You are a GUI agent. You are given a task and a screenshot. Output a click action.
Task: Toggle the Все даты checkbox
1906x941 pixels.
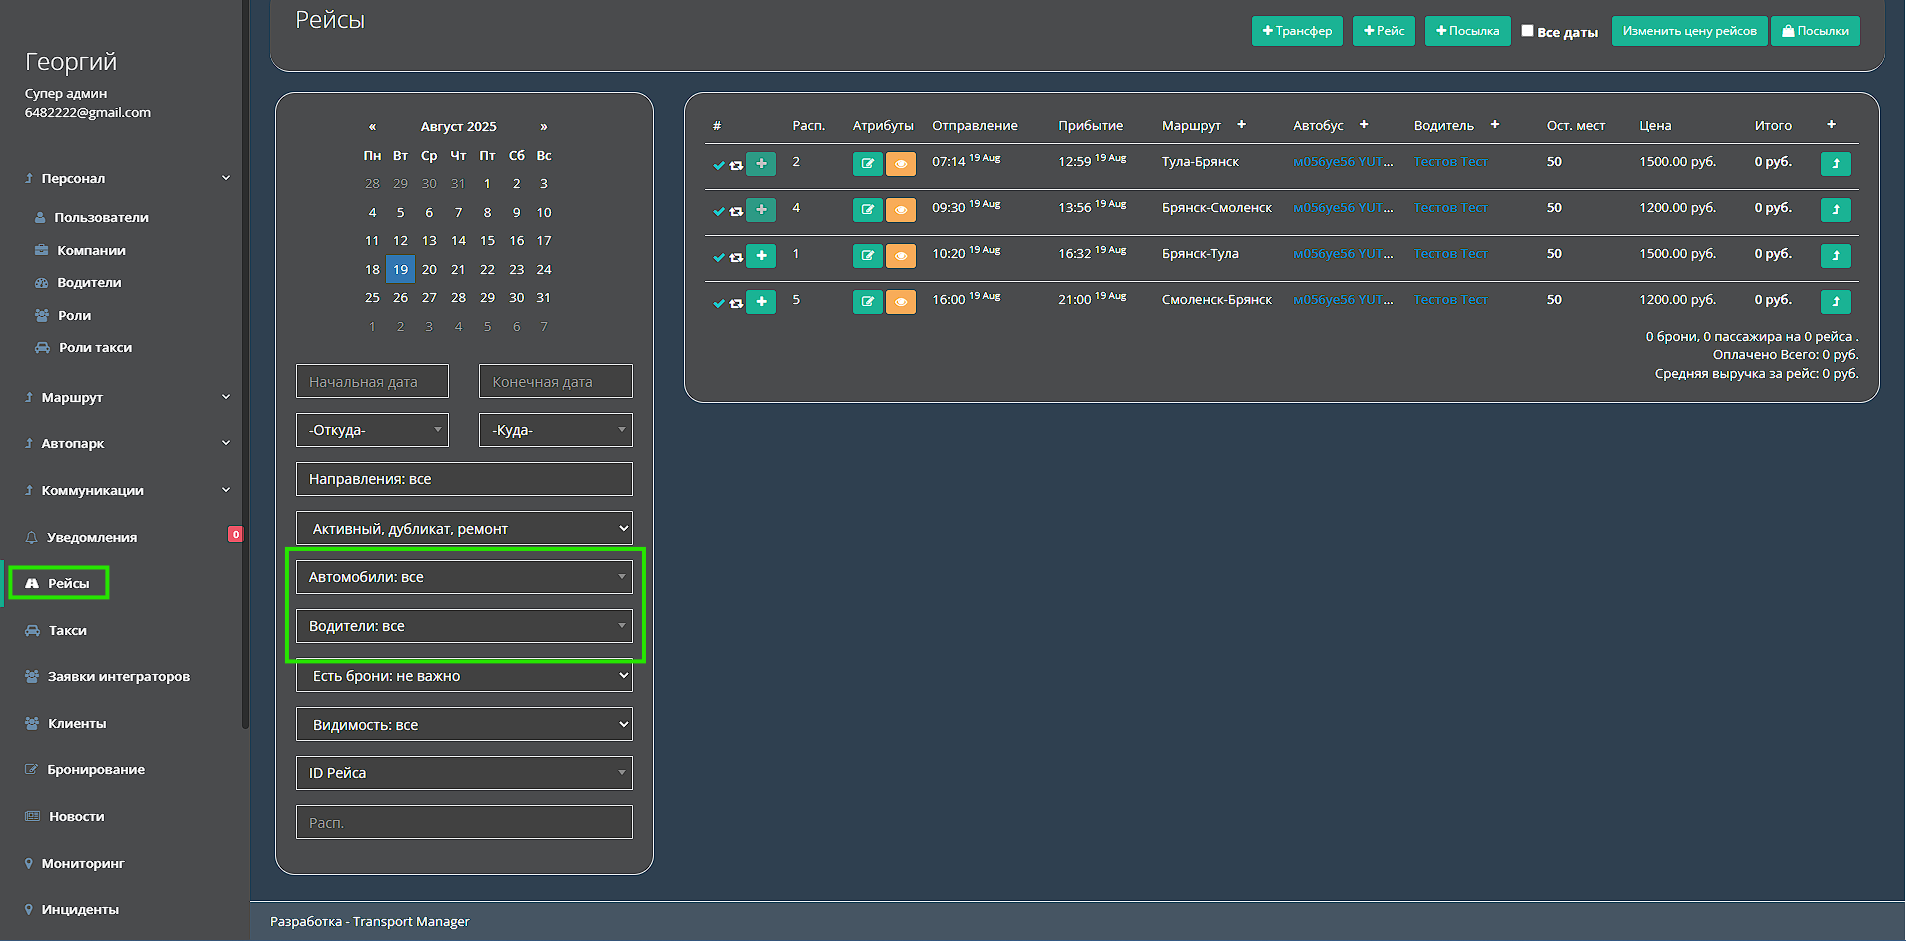coord(1527,31)
